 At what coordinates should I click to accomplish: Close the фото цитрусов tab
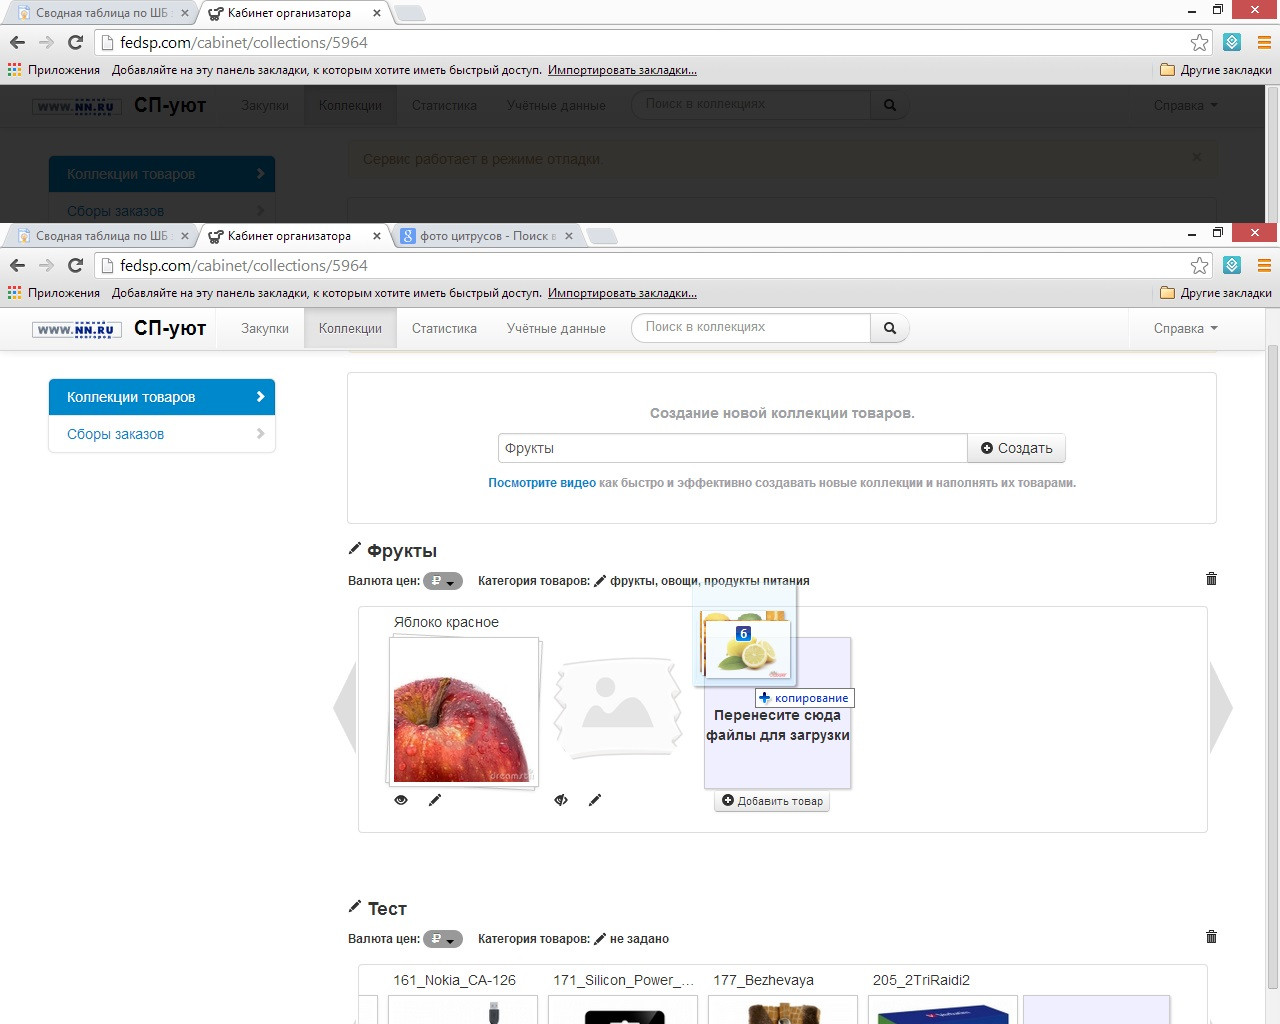568,236
